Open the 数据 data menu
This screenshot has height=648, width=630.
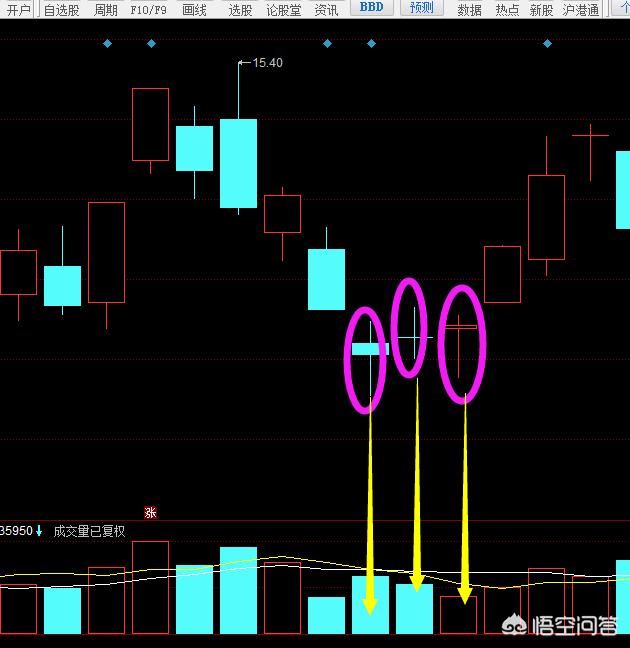coord(470,10)
